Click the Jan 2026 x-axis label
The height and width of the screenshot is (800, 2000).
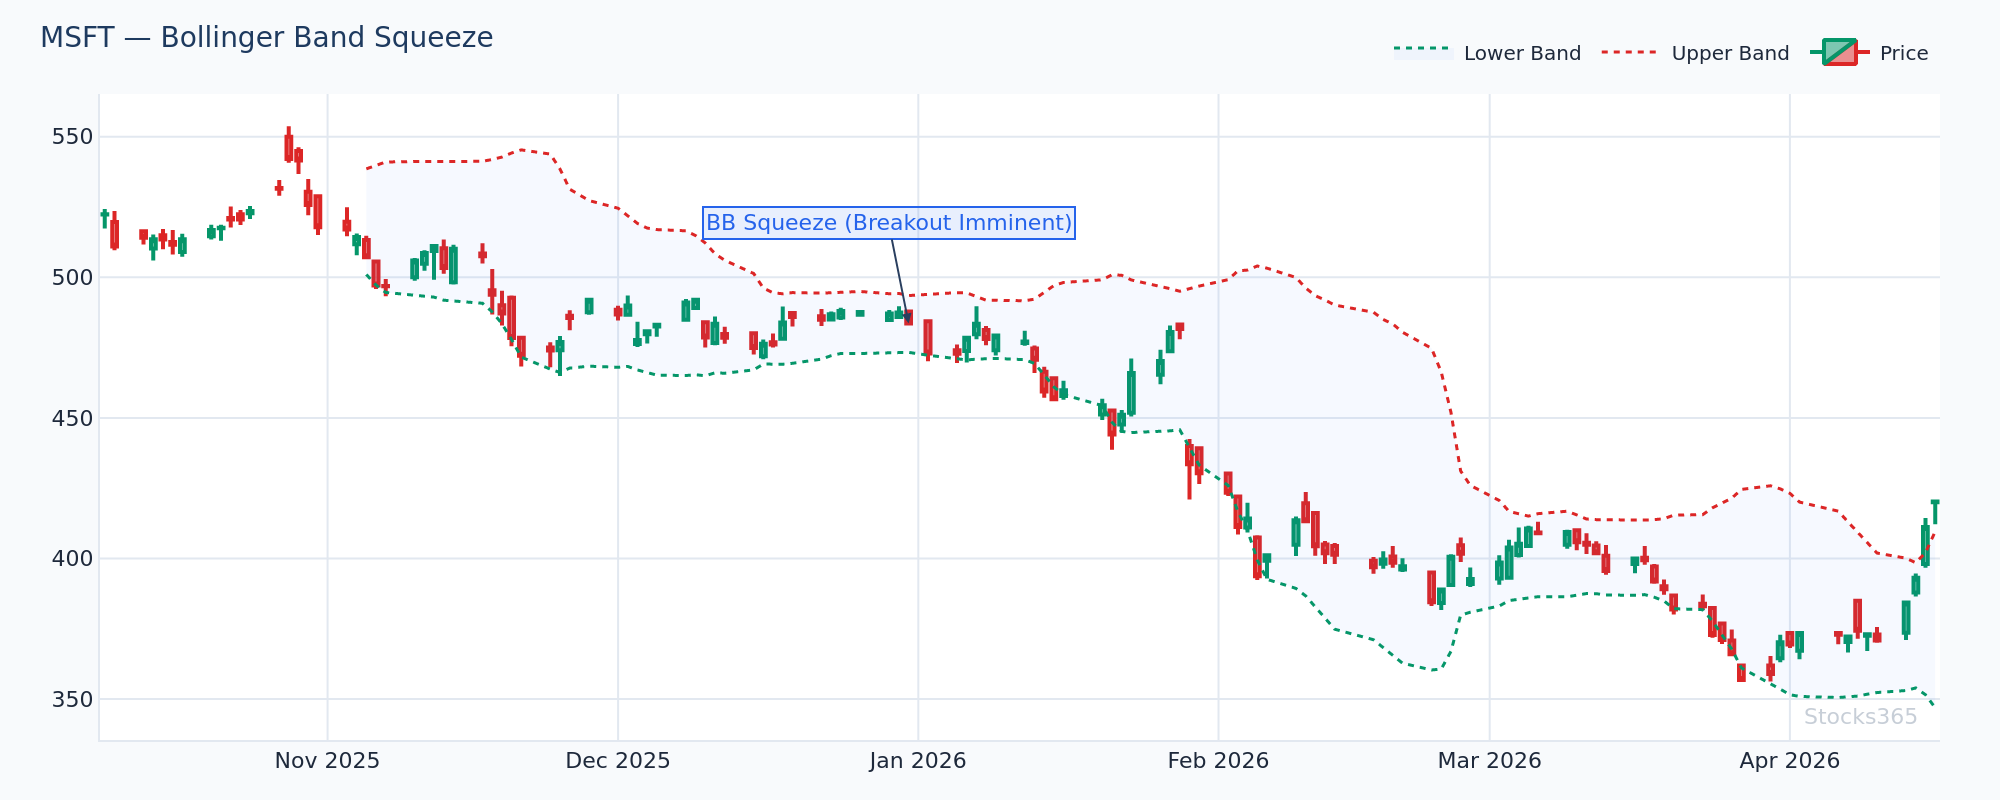click(918, 761)
